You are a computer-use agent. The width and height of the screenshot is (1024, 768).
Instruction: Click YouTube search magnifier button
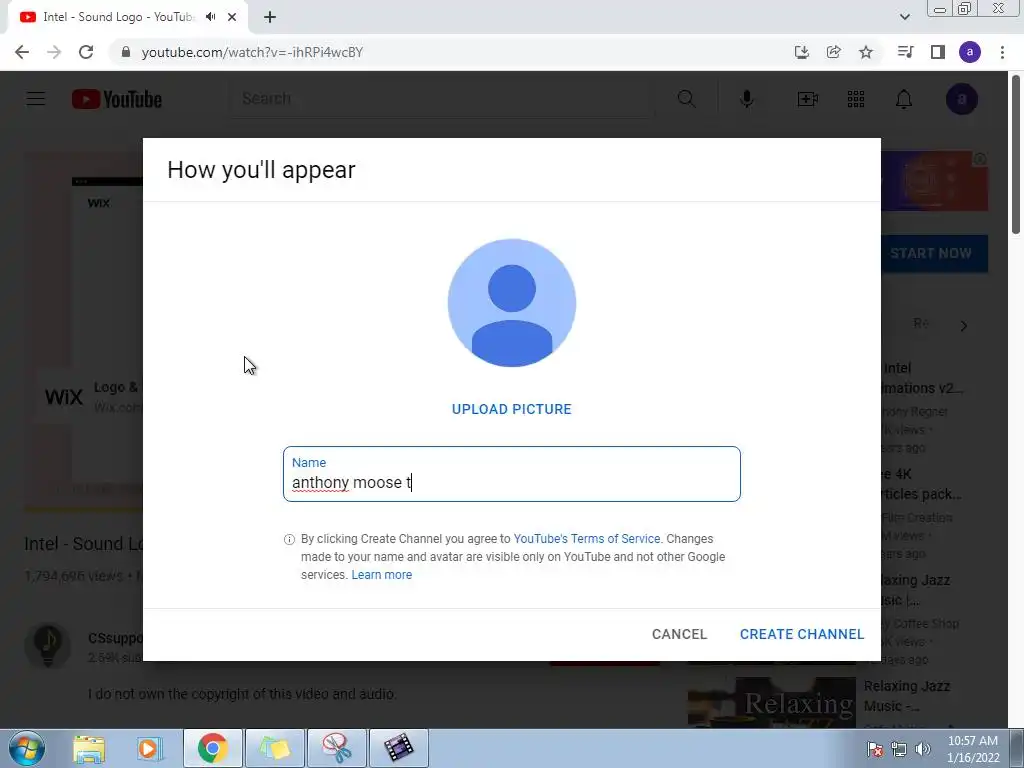(x=686, y=99)
